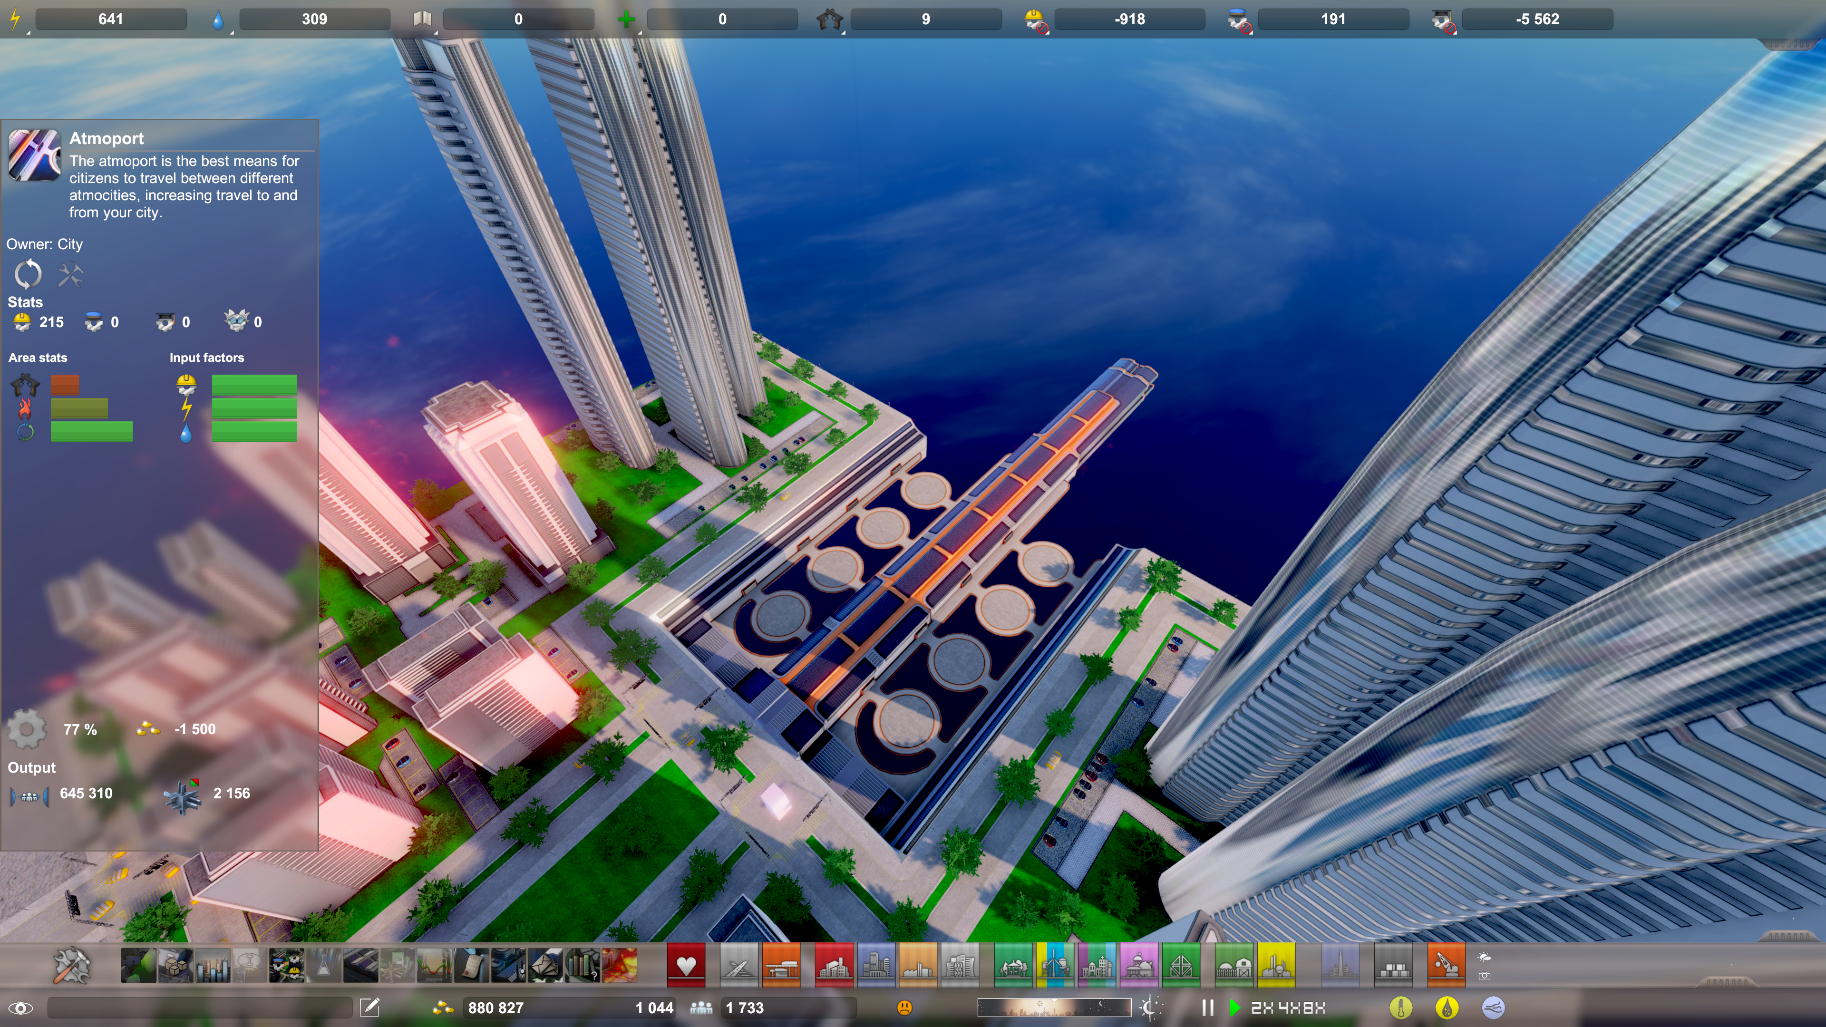This screenshot has height=1027, width=1826.
Task: Click the empty city name input field
Action: point(200,1007)
